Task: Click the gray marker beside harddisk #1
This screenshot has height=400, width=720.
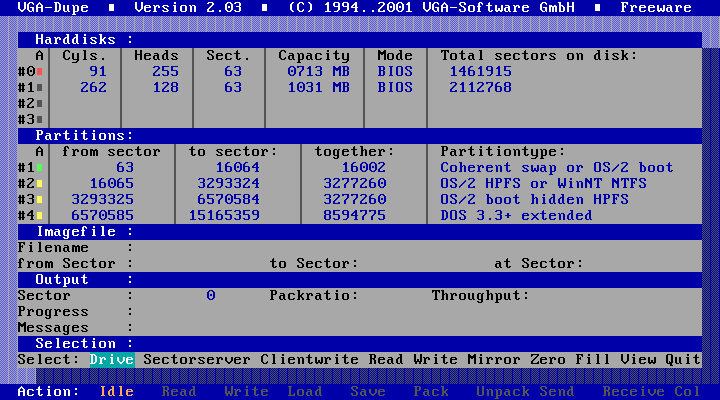Action: coord(39,88)
